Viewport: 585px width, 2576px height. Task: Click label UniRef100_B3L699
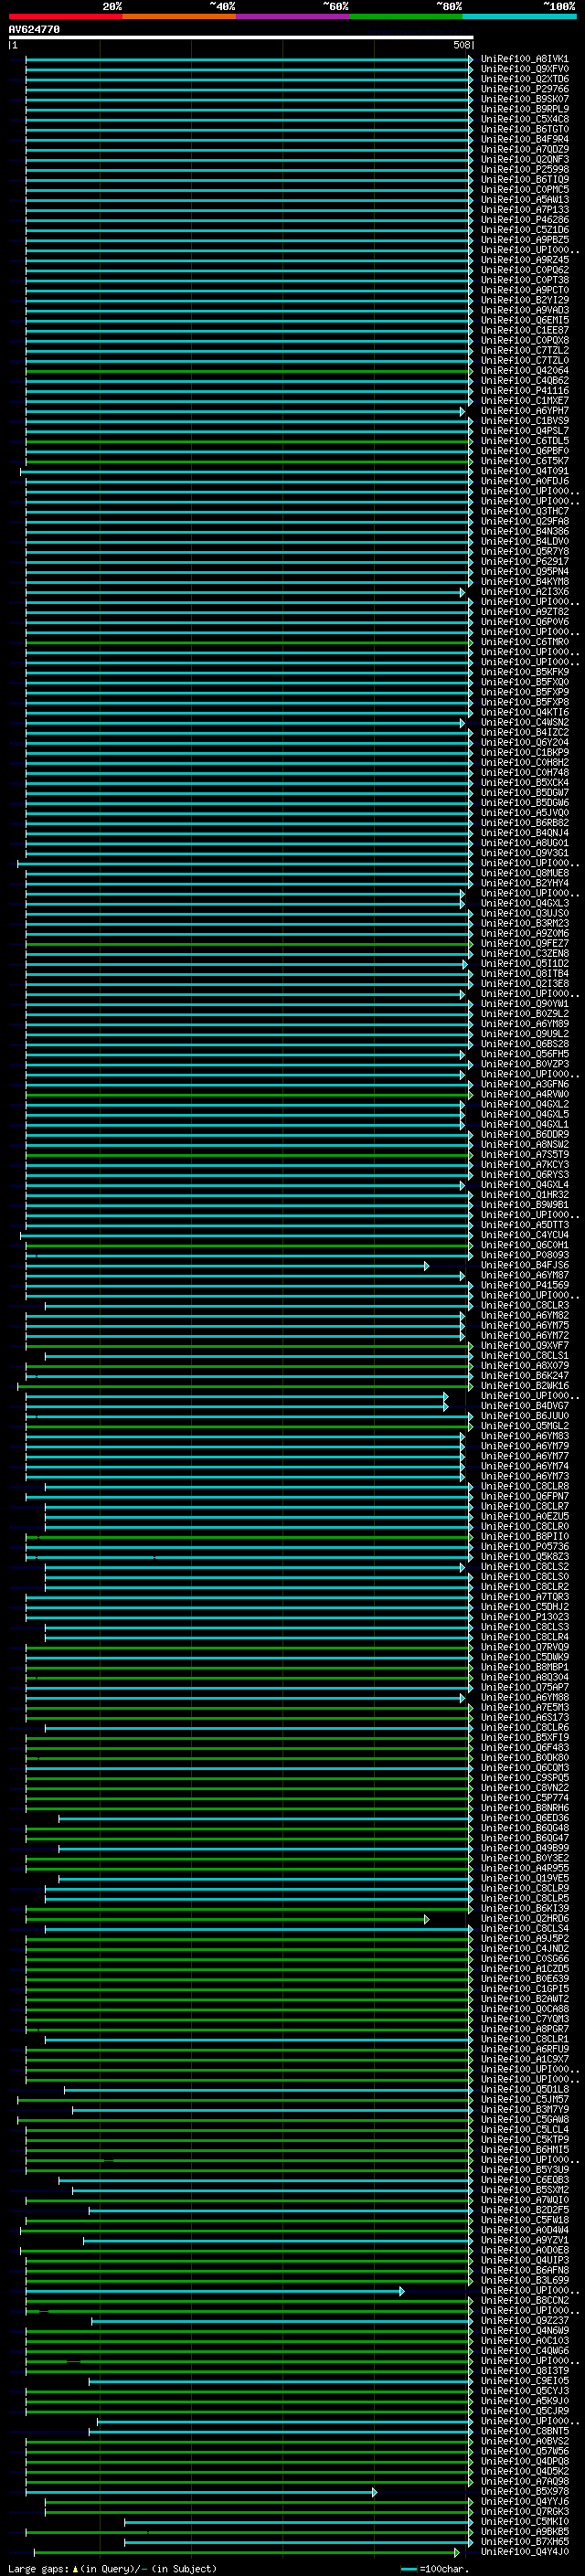[x=524, y=2280]
